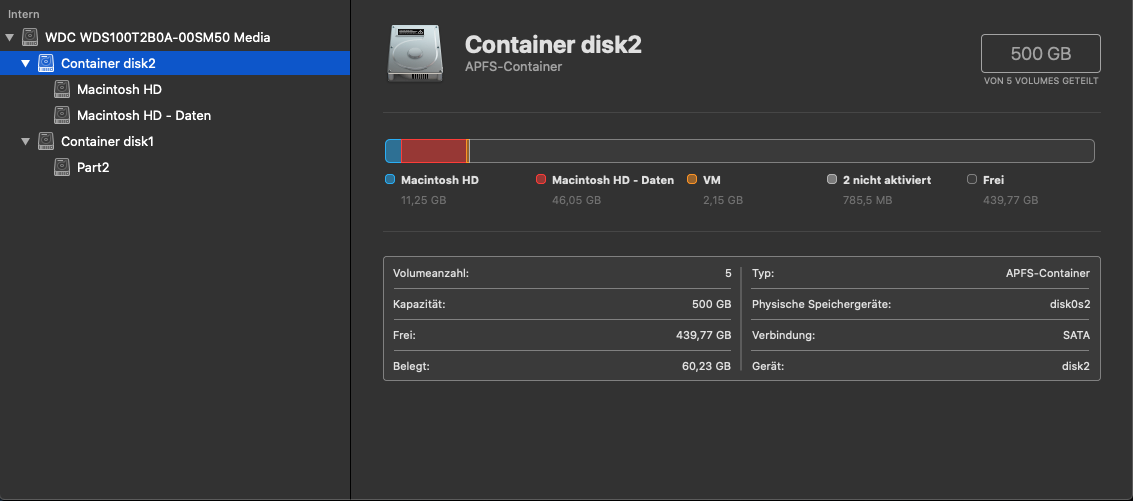Click the red segment of the storage bar
Viewport: 1133px width, 501px height.
(x=434, y=151)
